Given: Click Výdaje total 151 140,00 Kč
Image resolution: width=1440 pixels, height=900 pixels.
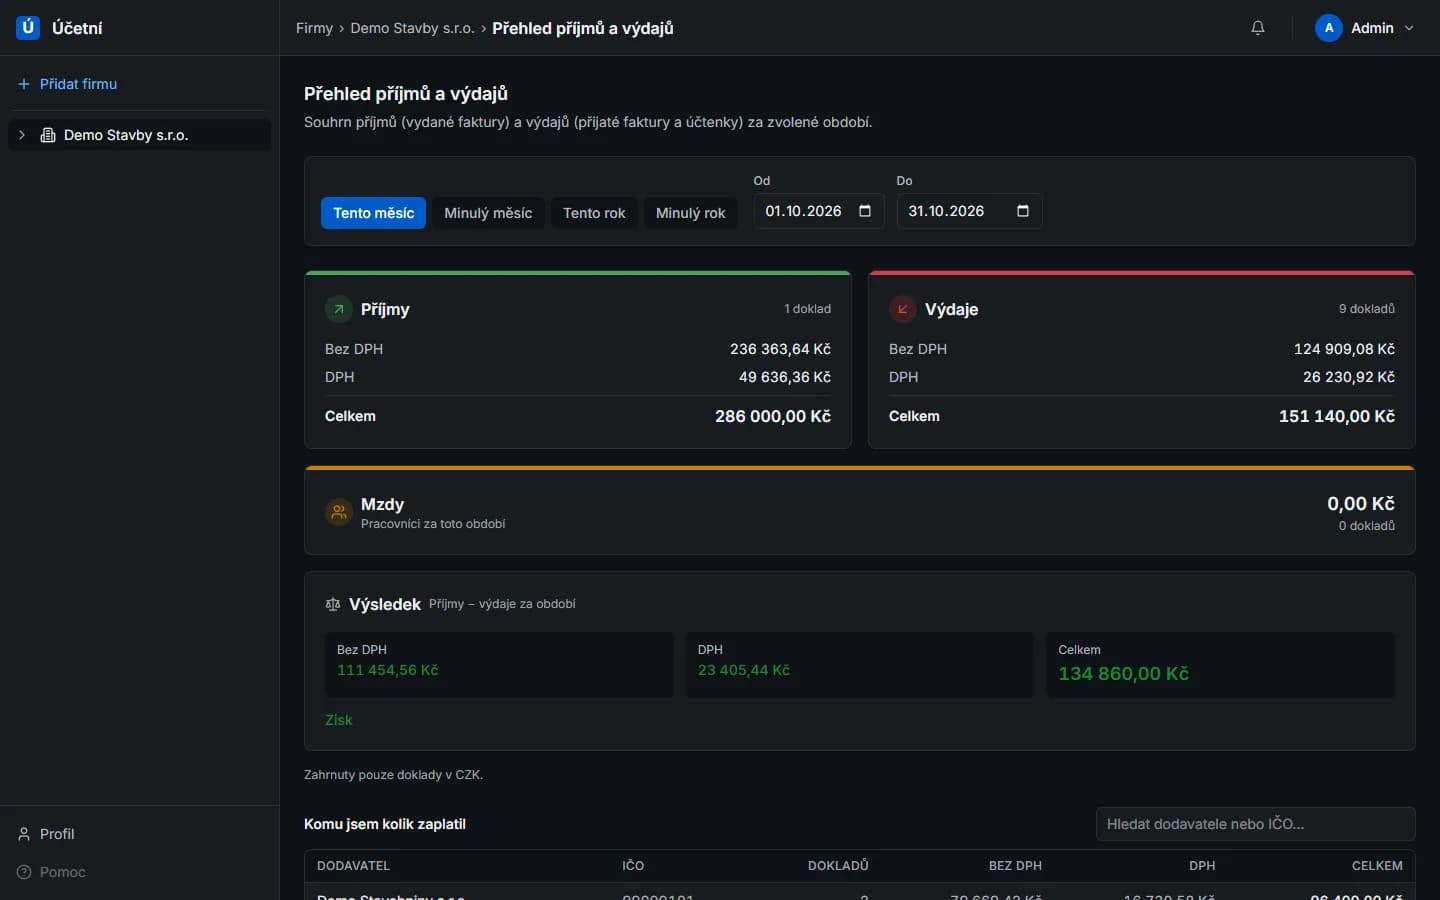Looking at the screenshot, I should click(1337, 416).
